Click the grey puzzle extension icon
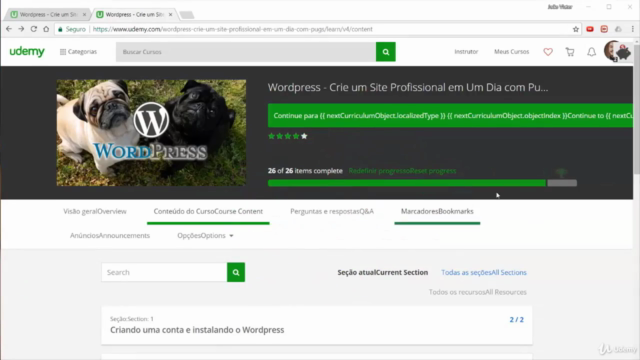This screenshot has width=640, height=360. [x=618, y=29]
